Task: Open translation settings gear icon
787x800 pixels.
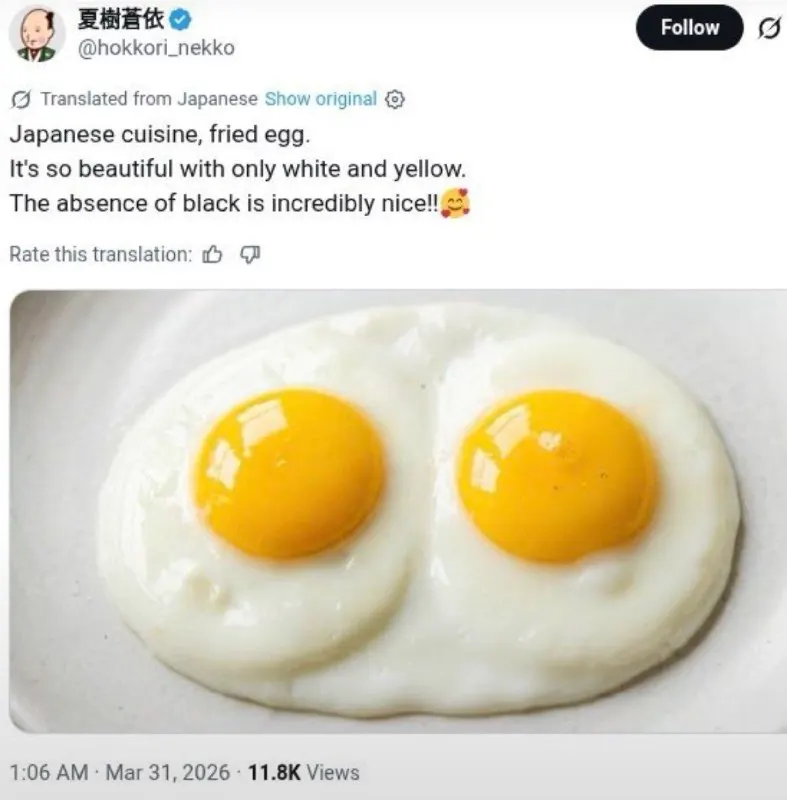Action: pos(394,99)
